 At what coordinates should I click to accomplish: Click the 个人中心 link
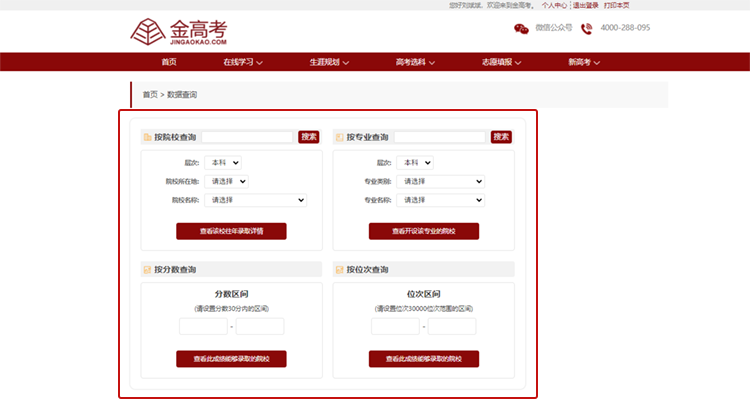coord(555,5)
